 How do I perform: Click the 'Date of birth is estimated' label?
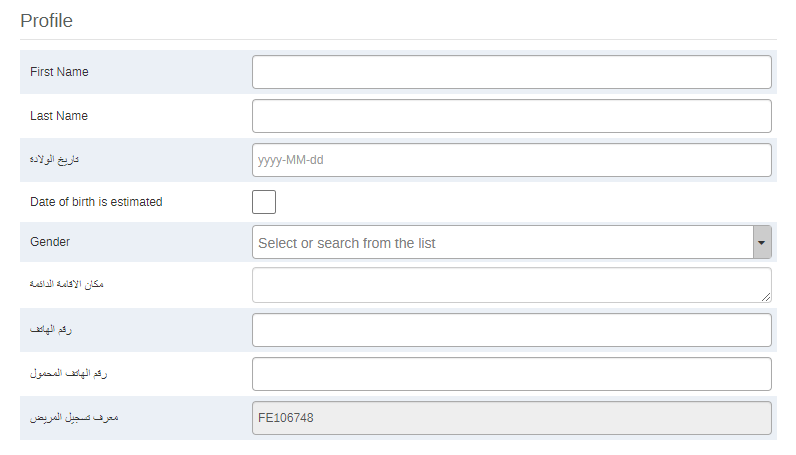[x=96, y=202]
